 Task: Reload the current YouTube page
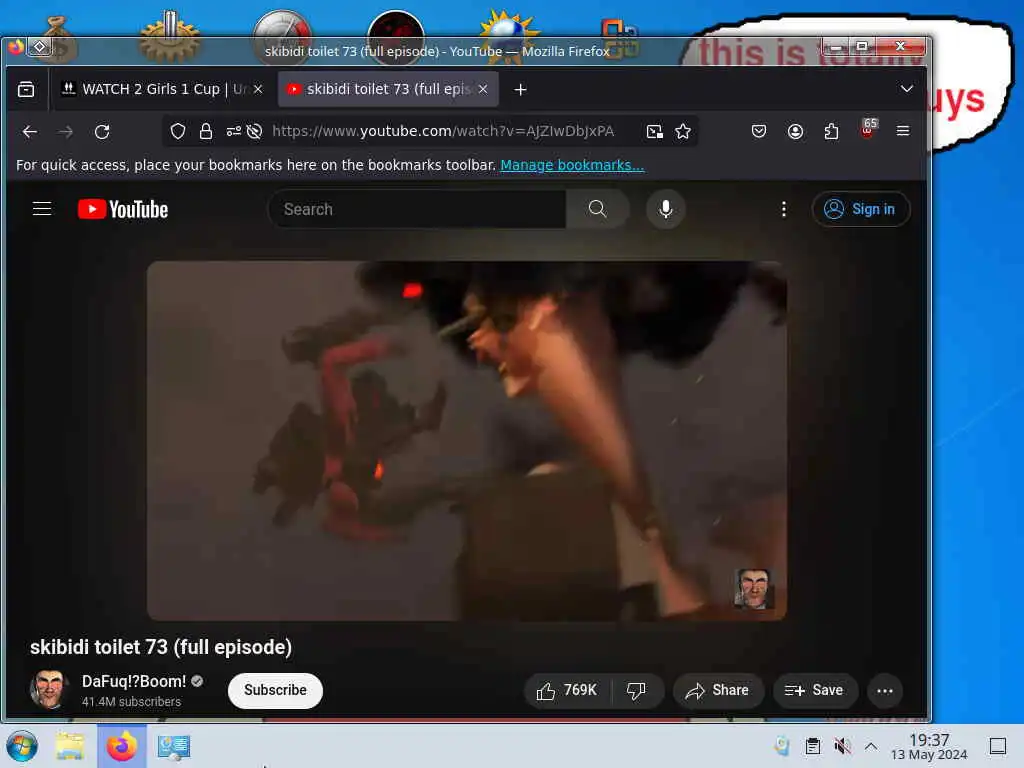(x=102, y=132)
